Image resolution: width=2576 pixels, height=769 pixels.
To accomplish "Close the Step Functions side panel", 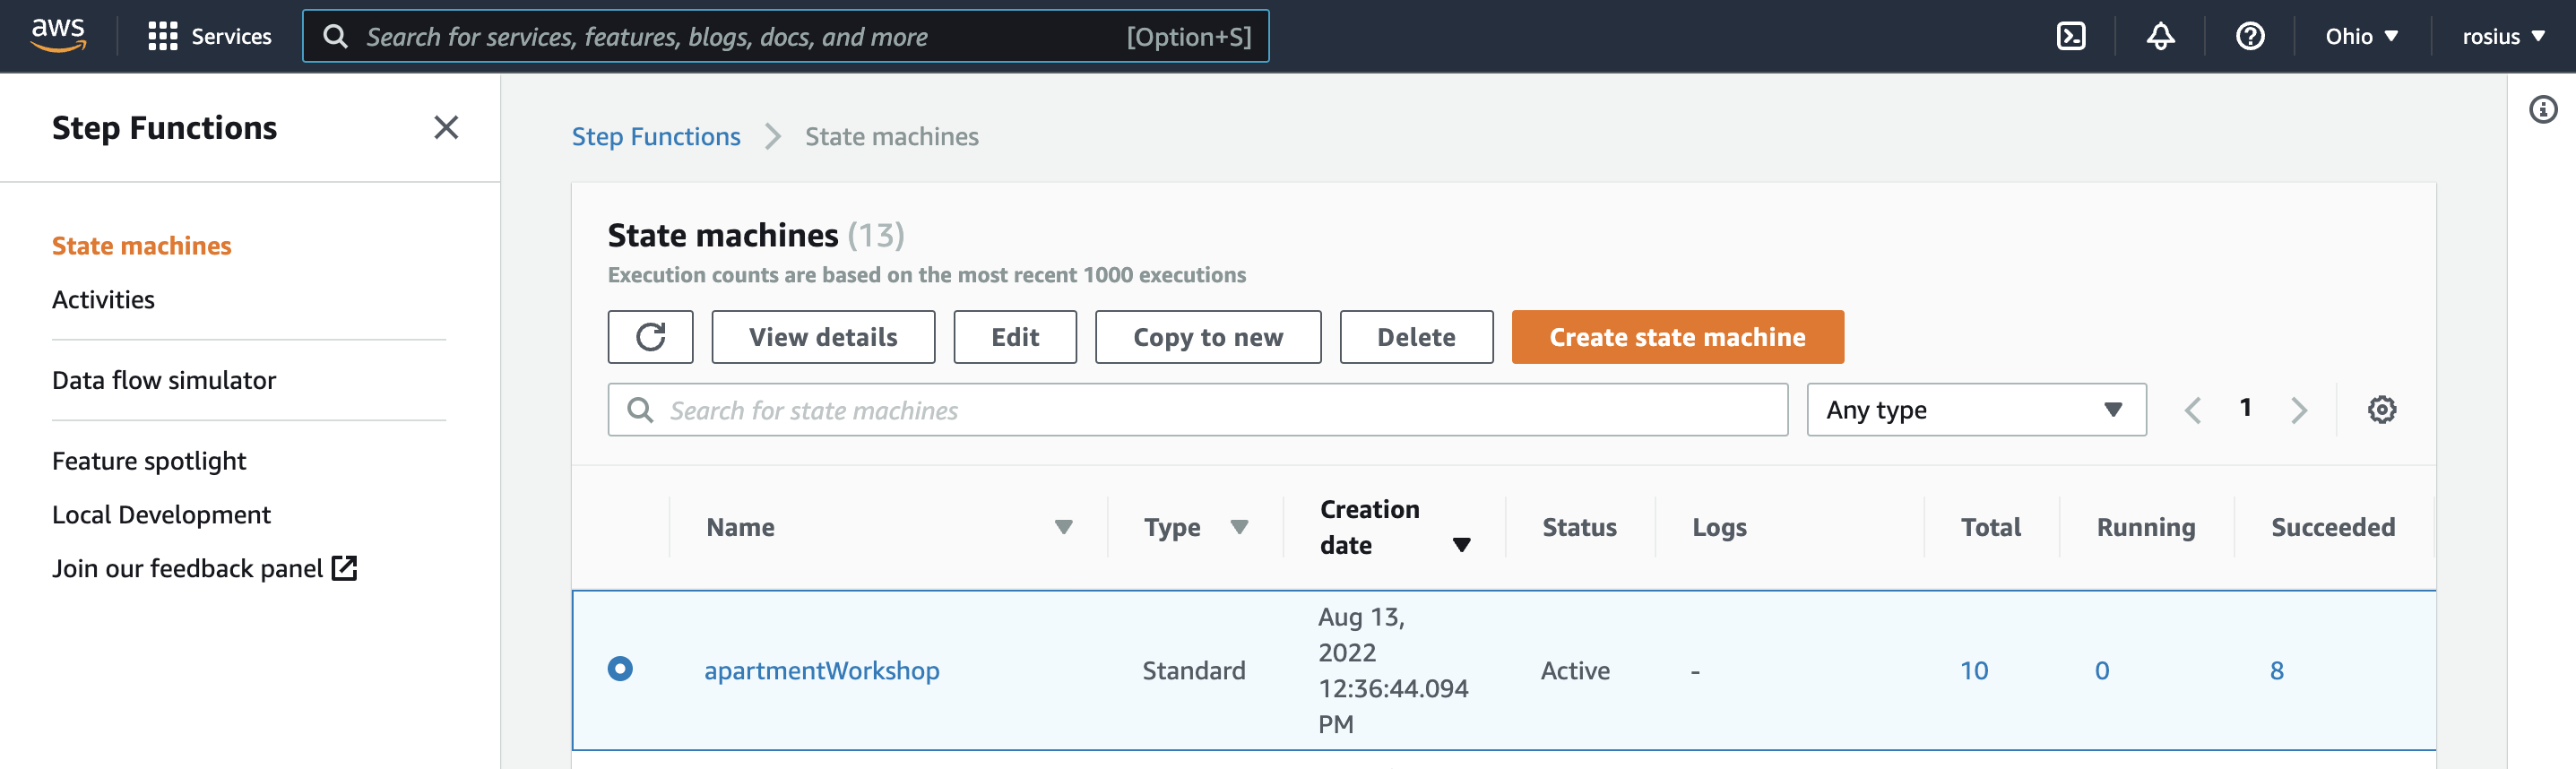I will click(446, 127).
